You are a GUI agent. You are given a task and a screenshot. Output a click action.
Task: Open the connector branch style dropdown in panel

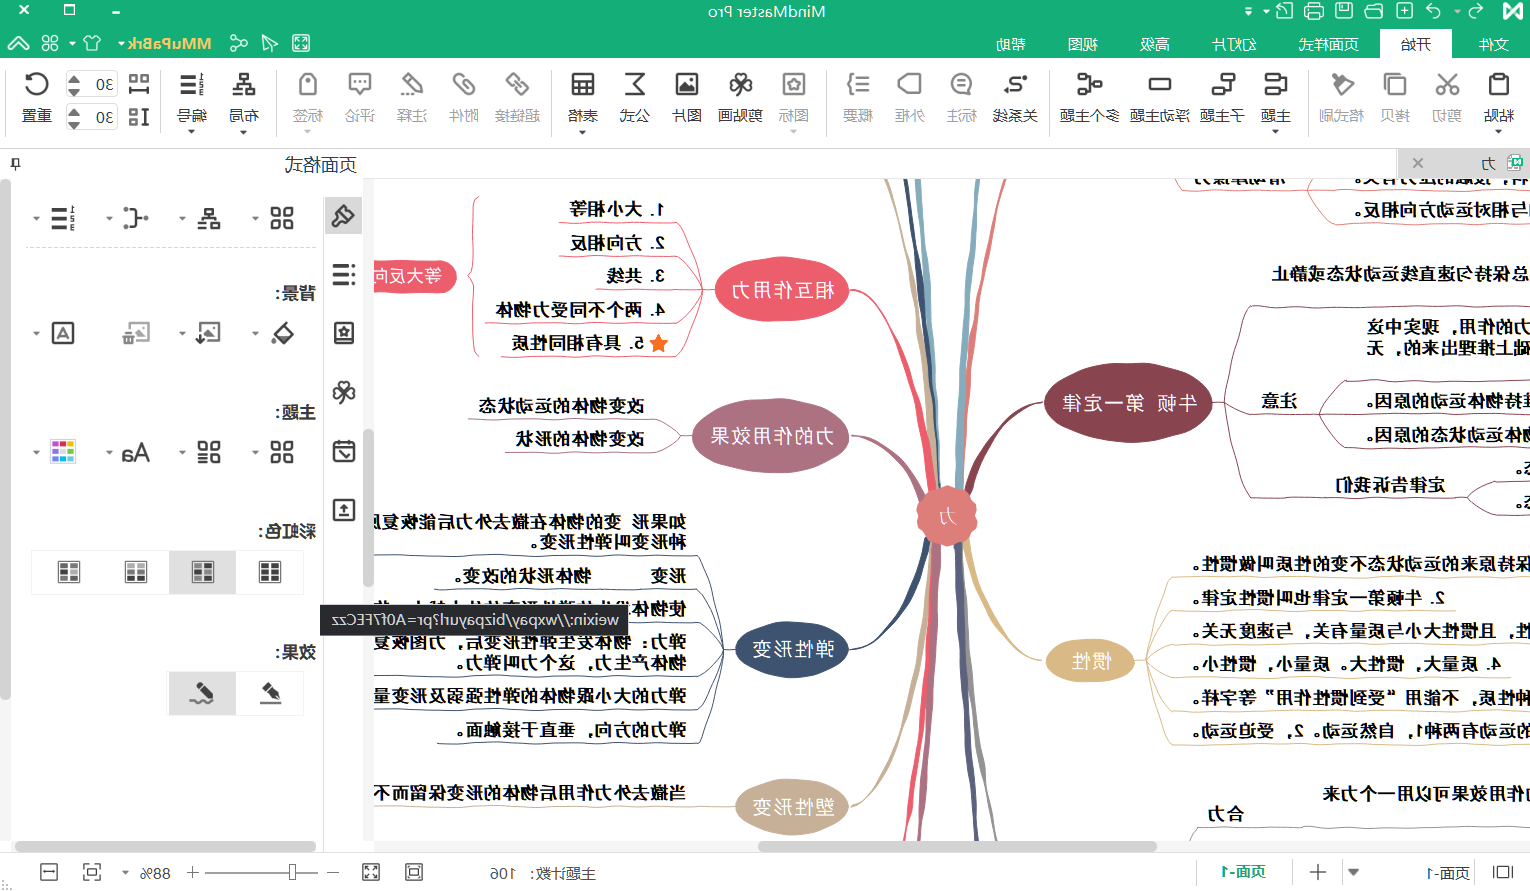pyautogui.click(x=109, y=218)
